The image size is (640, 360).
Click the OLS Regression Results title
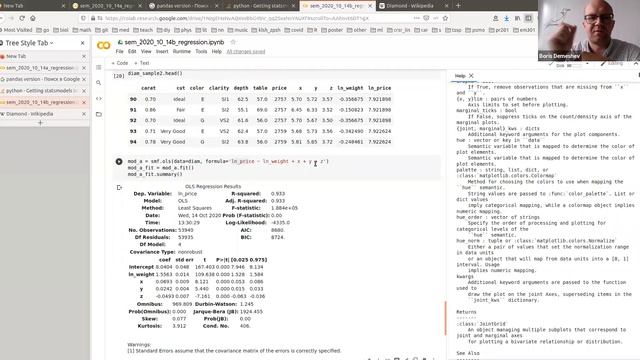click(213, 187)
